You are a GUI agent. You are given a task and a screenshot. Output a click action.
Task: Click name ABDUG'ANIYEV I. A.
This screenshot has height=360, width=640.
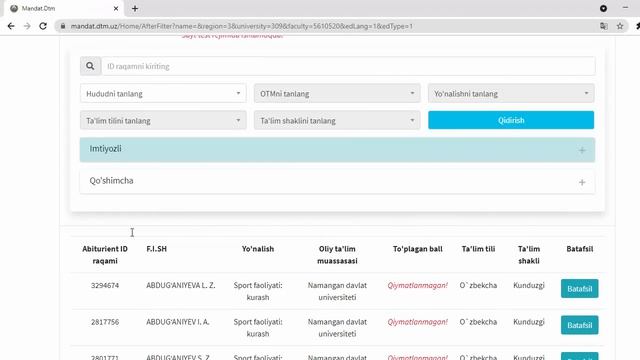click(x=178, y=322)
